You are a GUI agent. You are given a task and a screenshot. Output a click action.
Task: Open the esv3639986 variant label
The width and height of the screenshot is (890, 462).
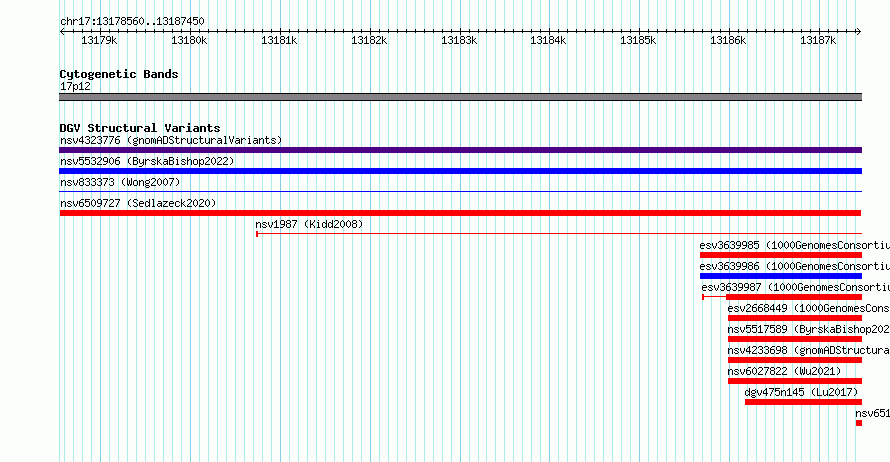pyautogui.click(x=795, y=266)
